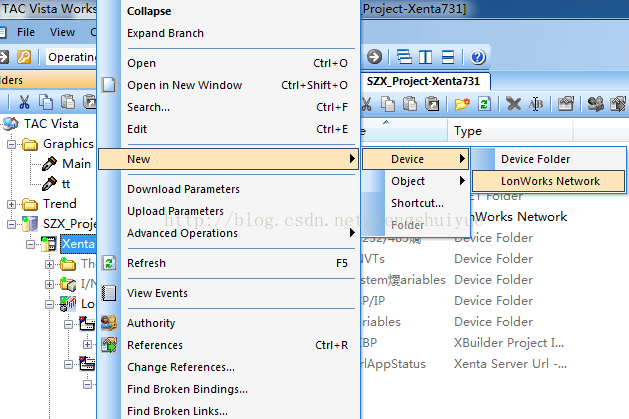Click 'XBuilder Project I...' type cell
The image size is (629, 419).
click(x=509, y=343)
